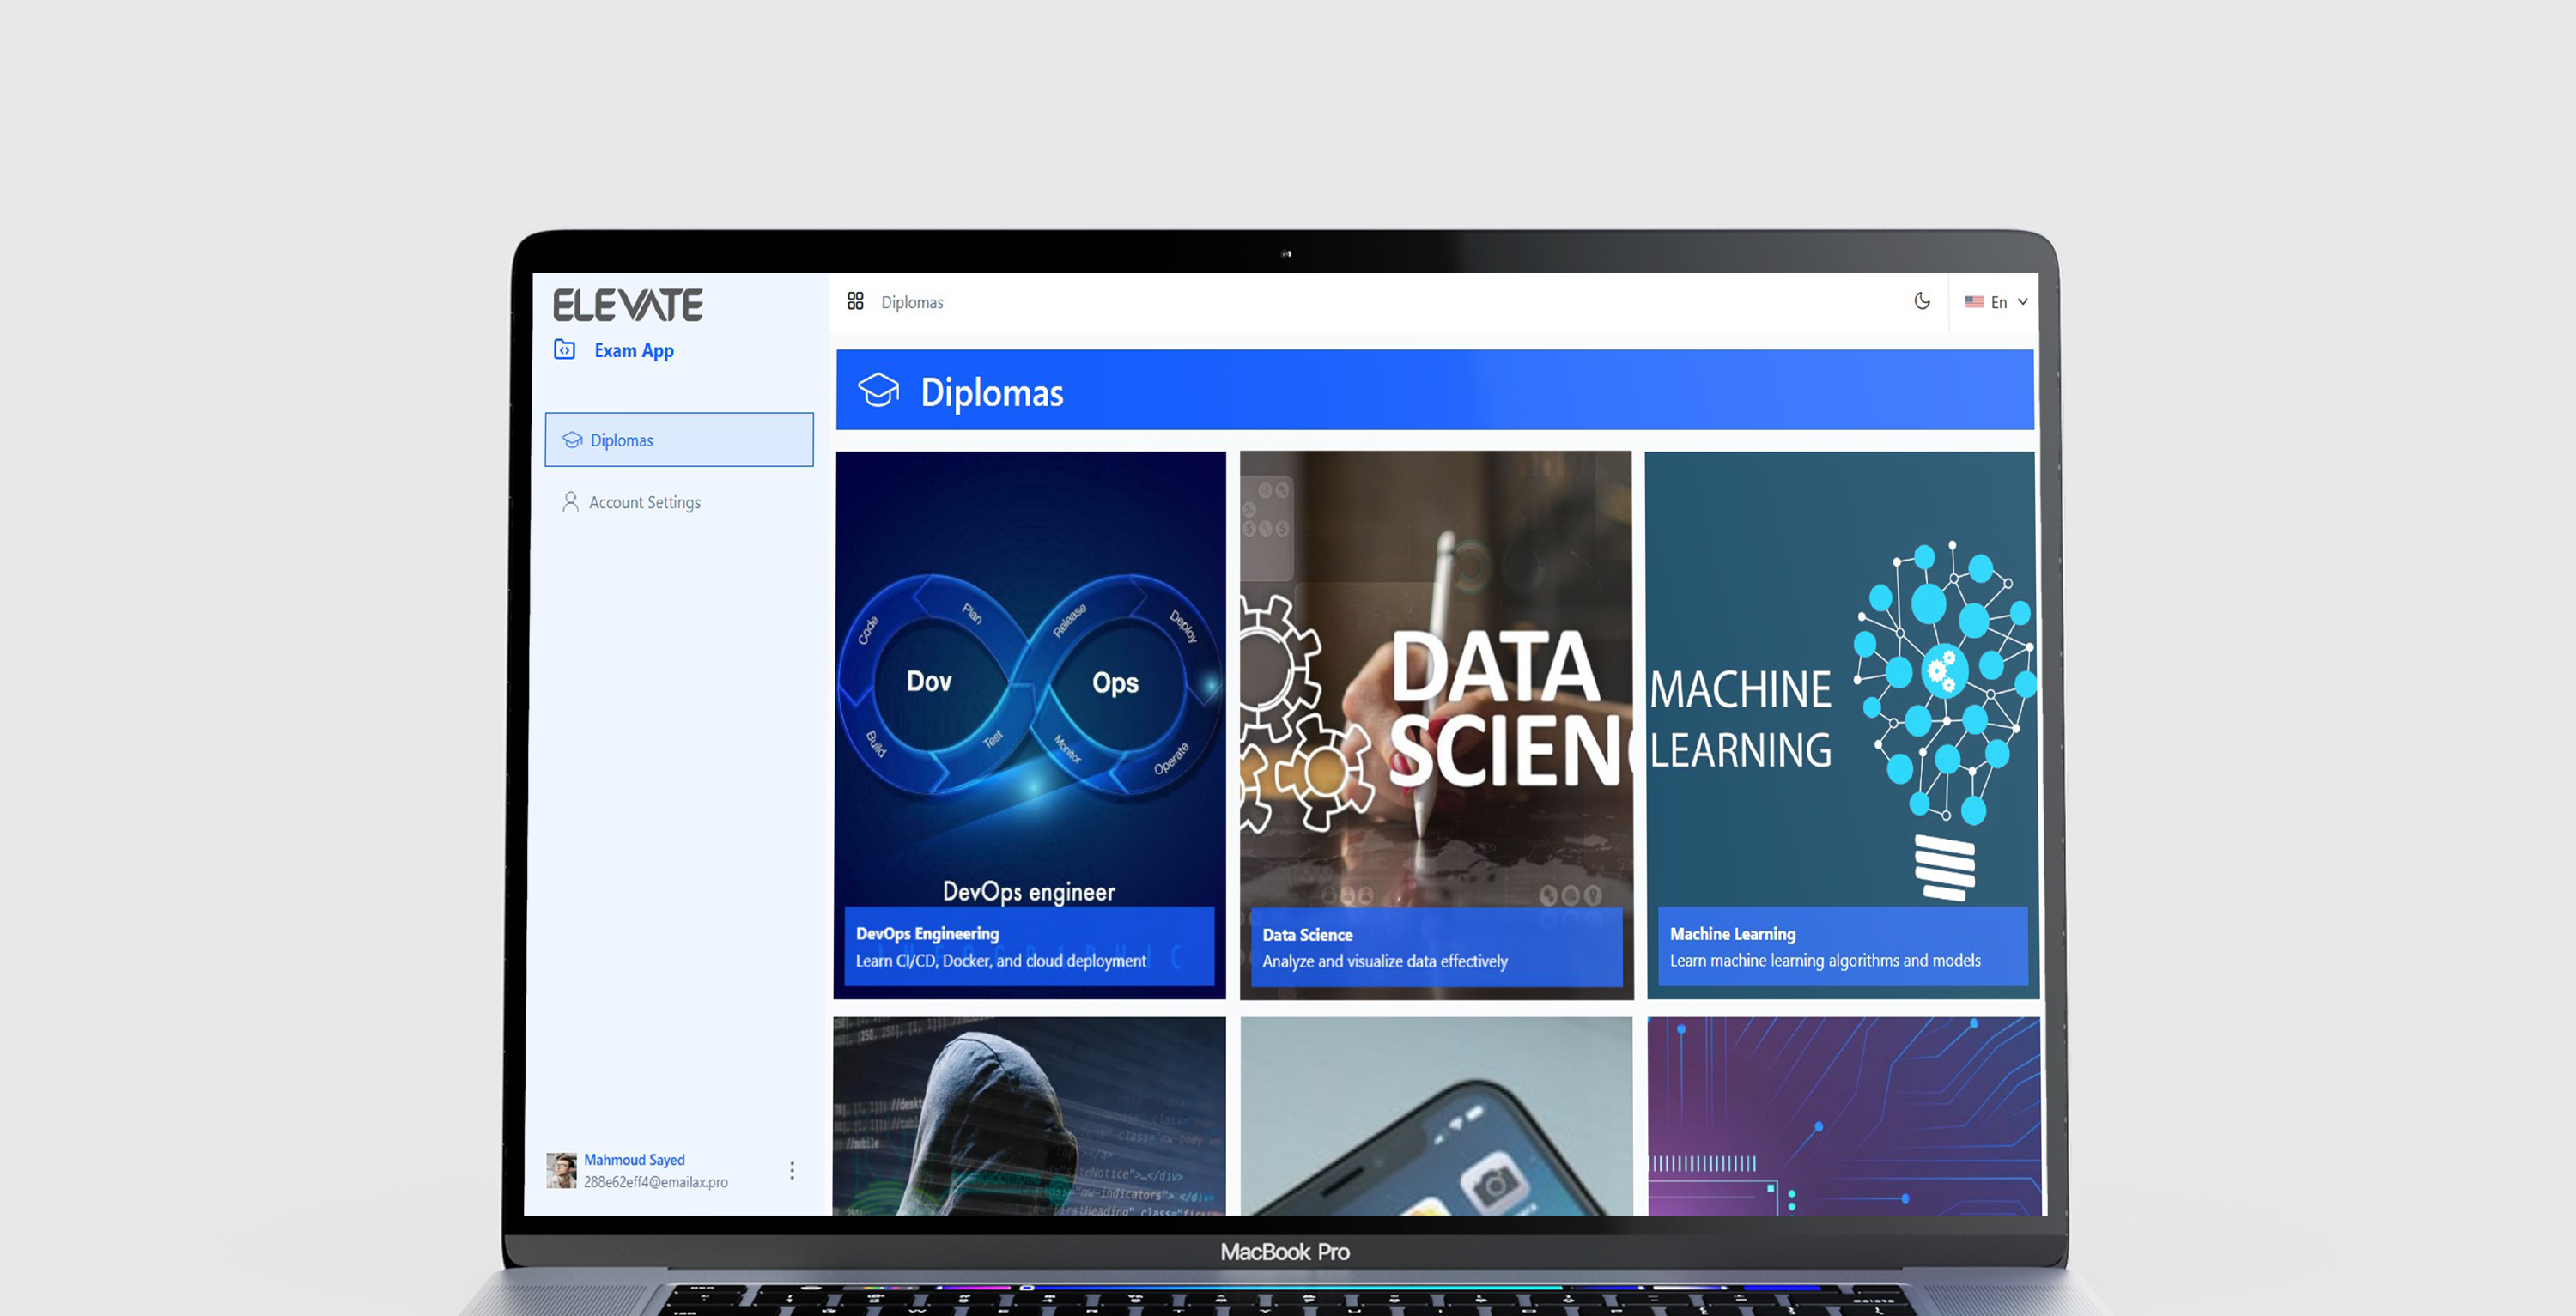Screen dimensions: 2576x1316
Task: Click the grid icon beside Diplomas breadcrumb
Action: [x=855, y=301]
